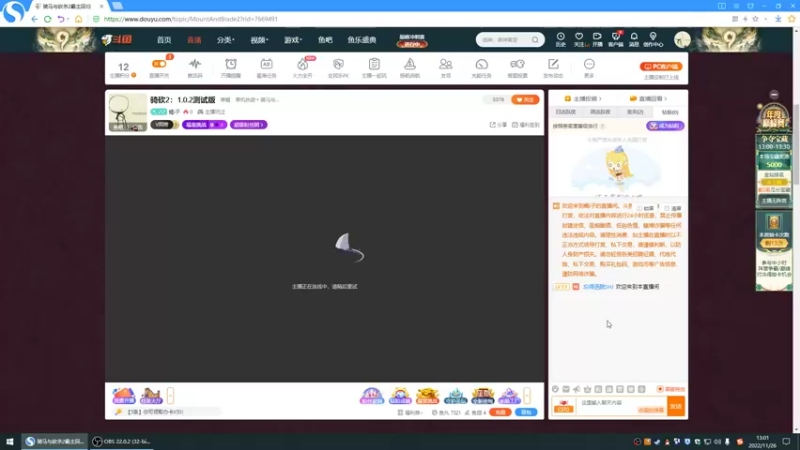
Task: Click the search magnifier icon
Action: coord(535,40)
